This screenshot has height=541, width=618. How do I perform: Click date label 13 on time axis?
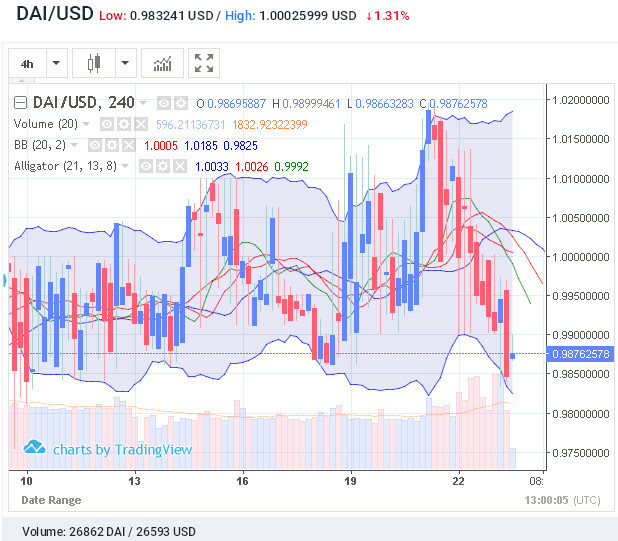tap(134, 481)
